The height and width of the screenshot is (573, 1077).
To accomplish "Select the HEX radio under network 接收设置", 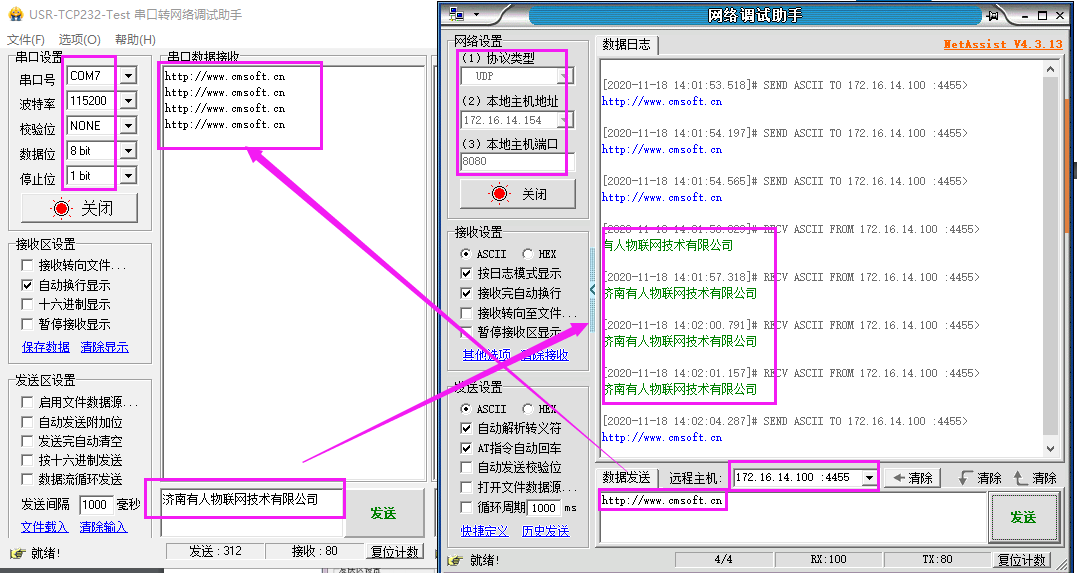I will click(528, 254).
